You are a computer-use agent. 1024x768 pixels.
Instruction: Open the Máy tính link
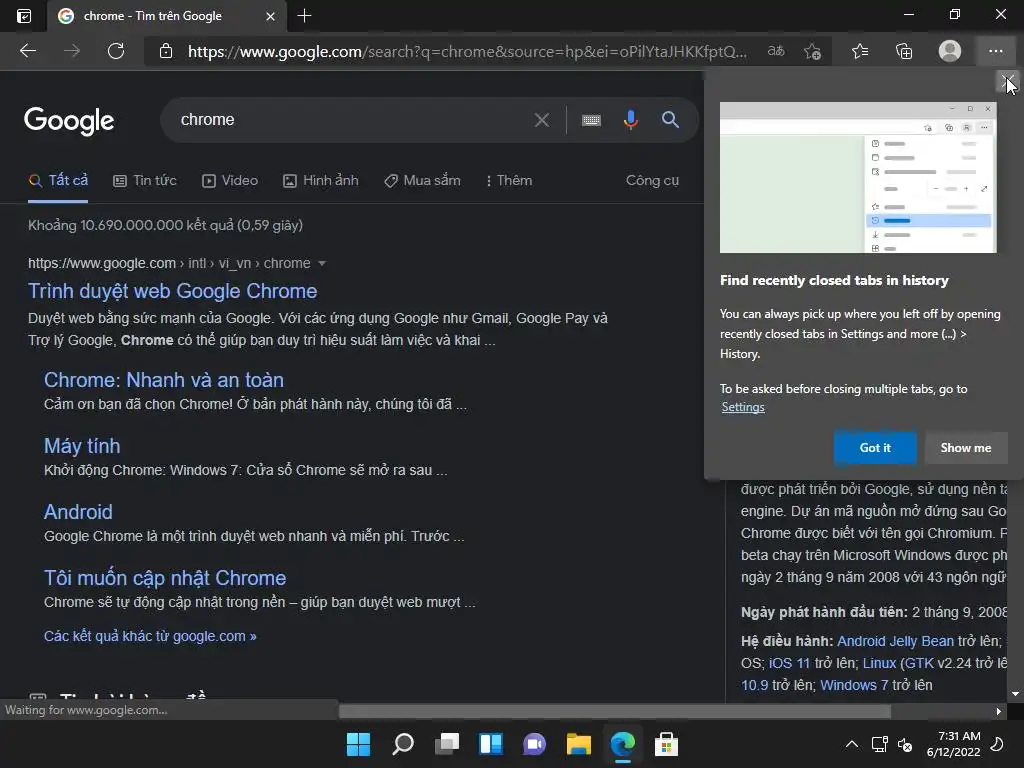click(x=82, y=446)
